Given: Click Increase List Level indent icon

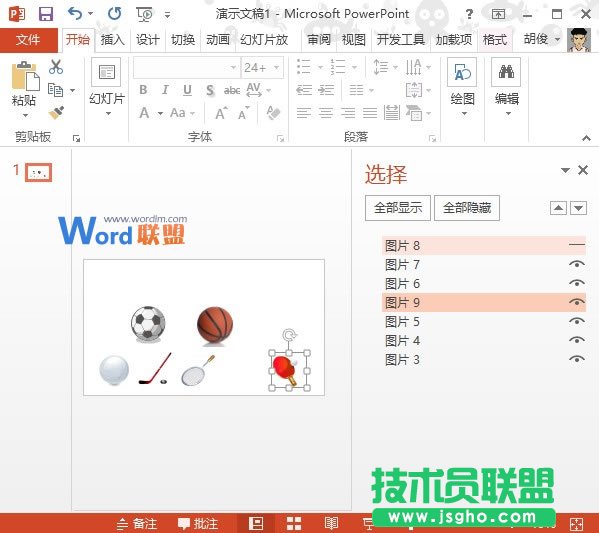Looking at the screenshot, I should coord(326,90).
